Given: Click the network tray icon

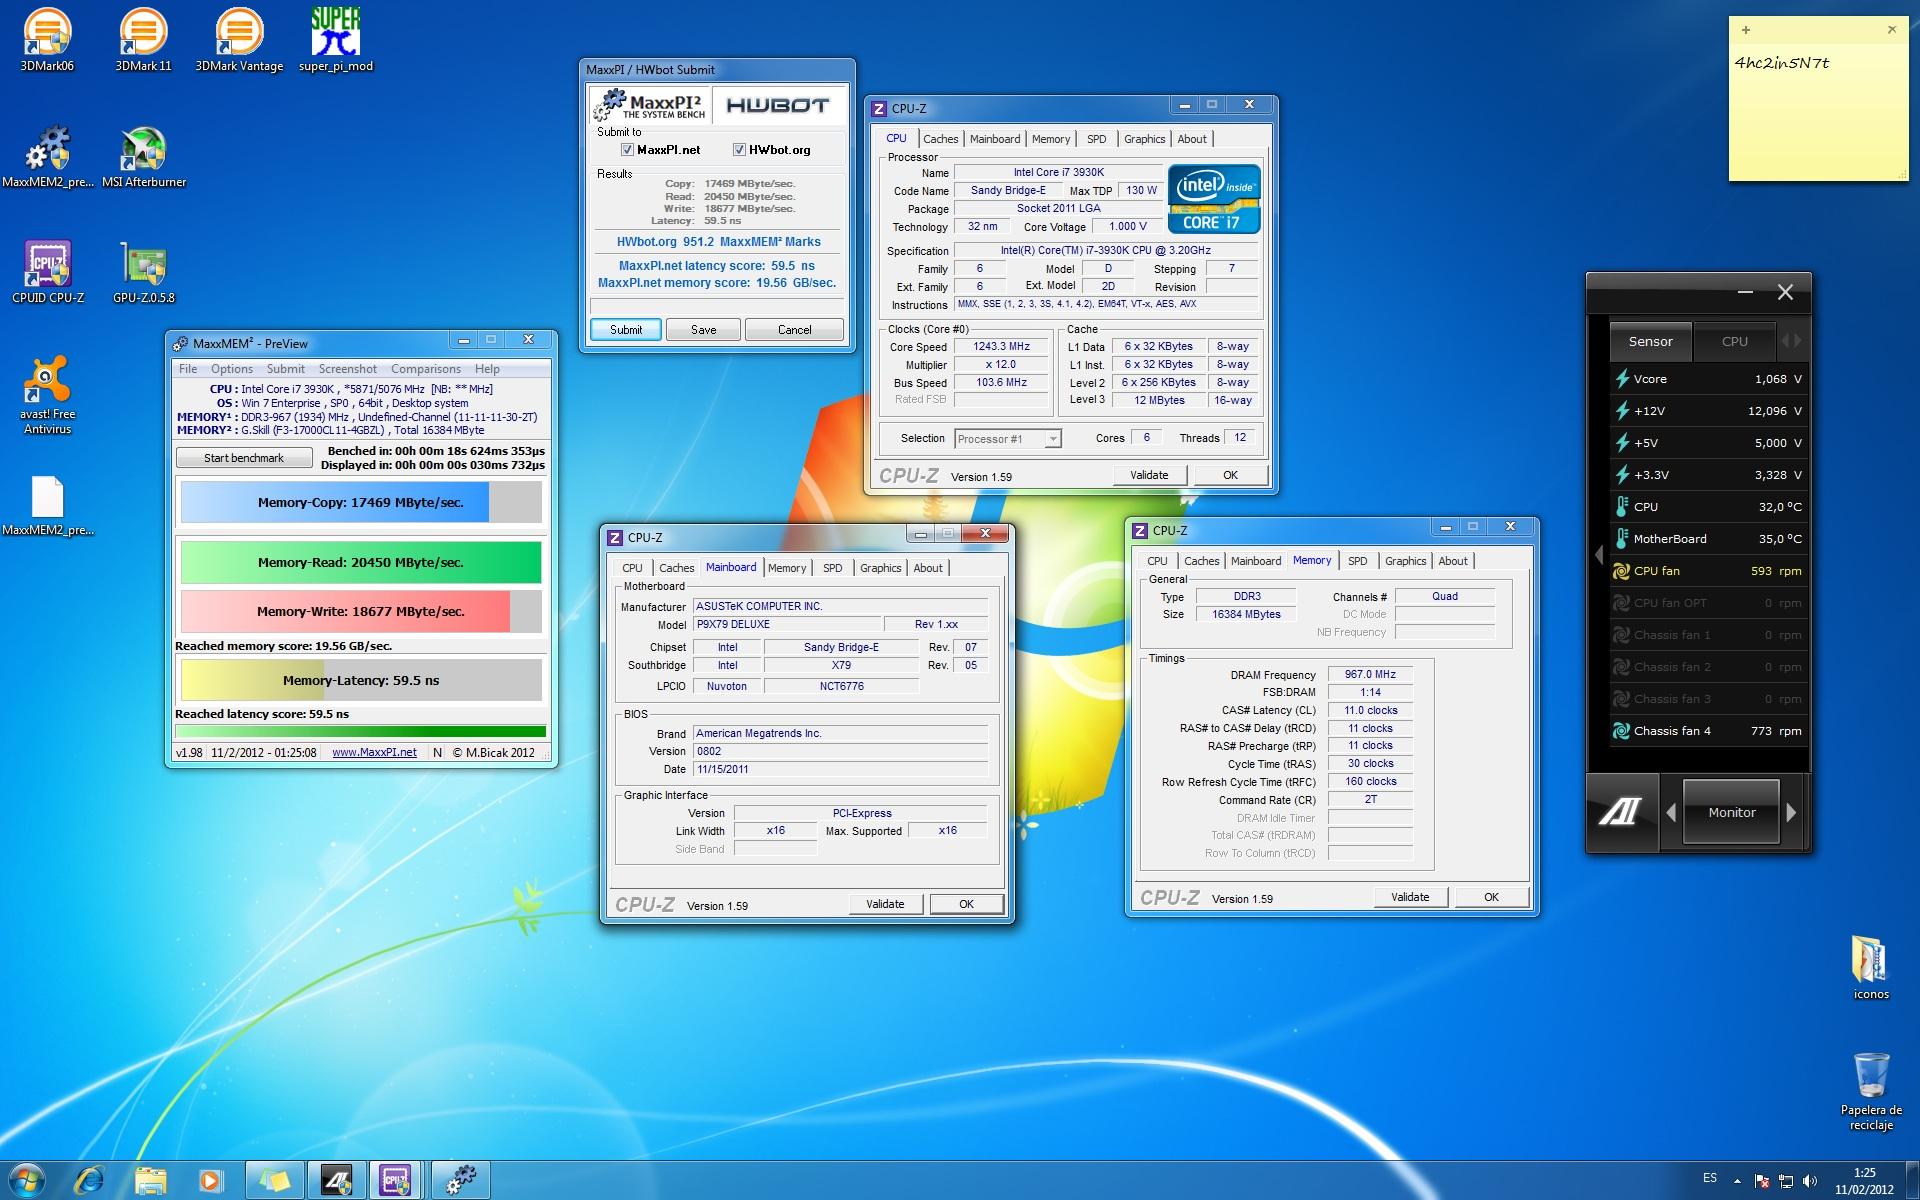Looking at the screenshot, I should [1786, 1182].
